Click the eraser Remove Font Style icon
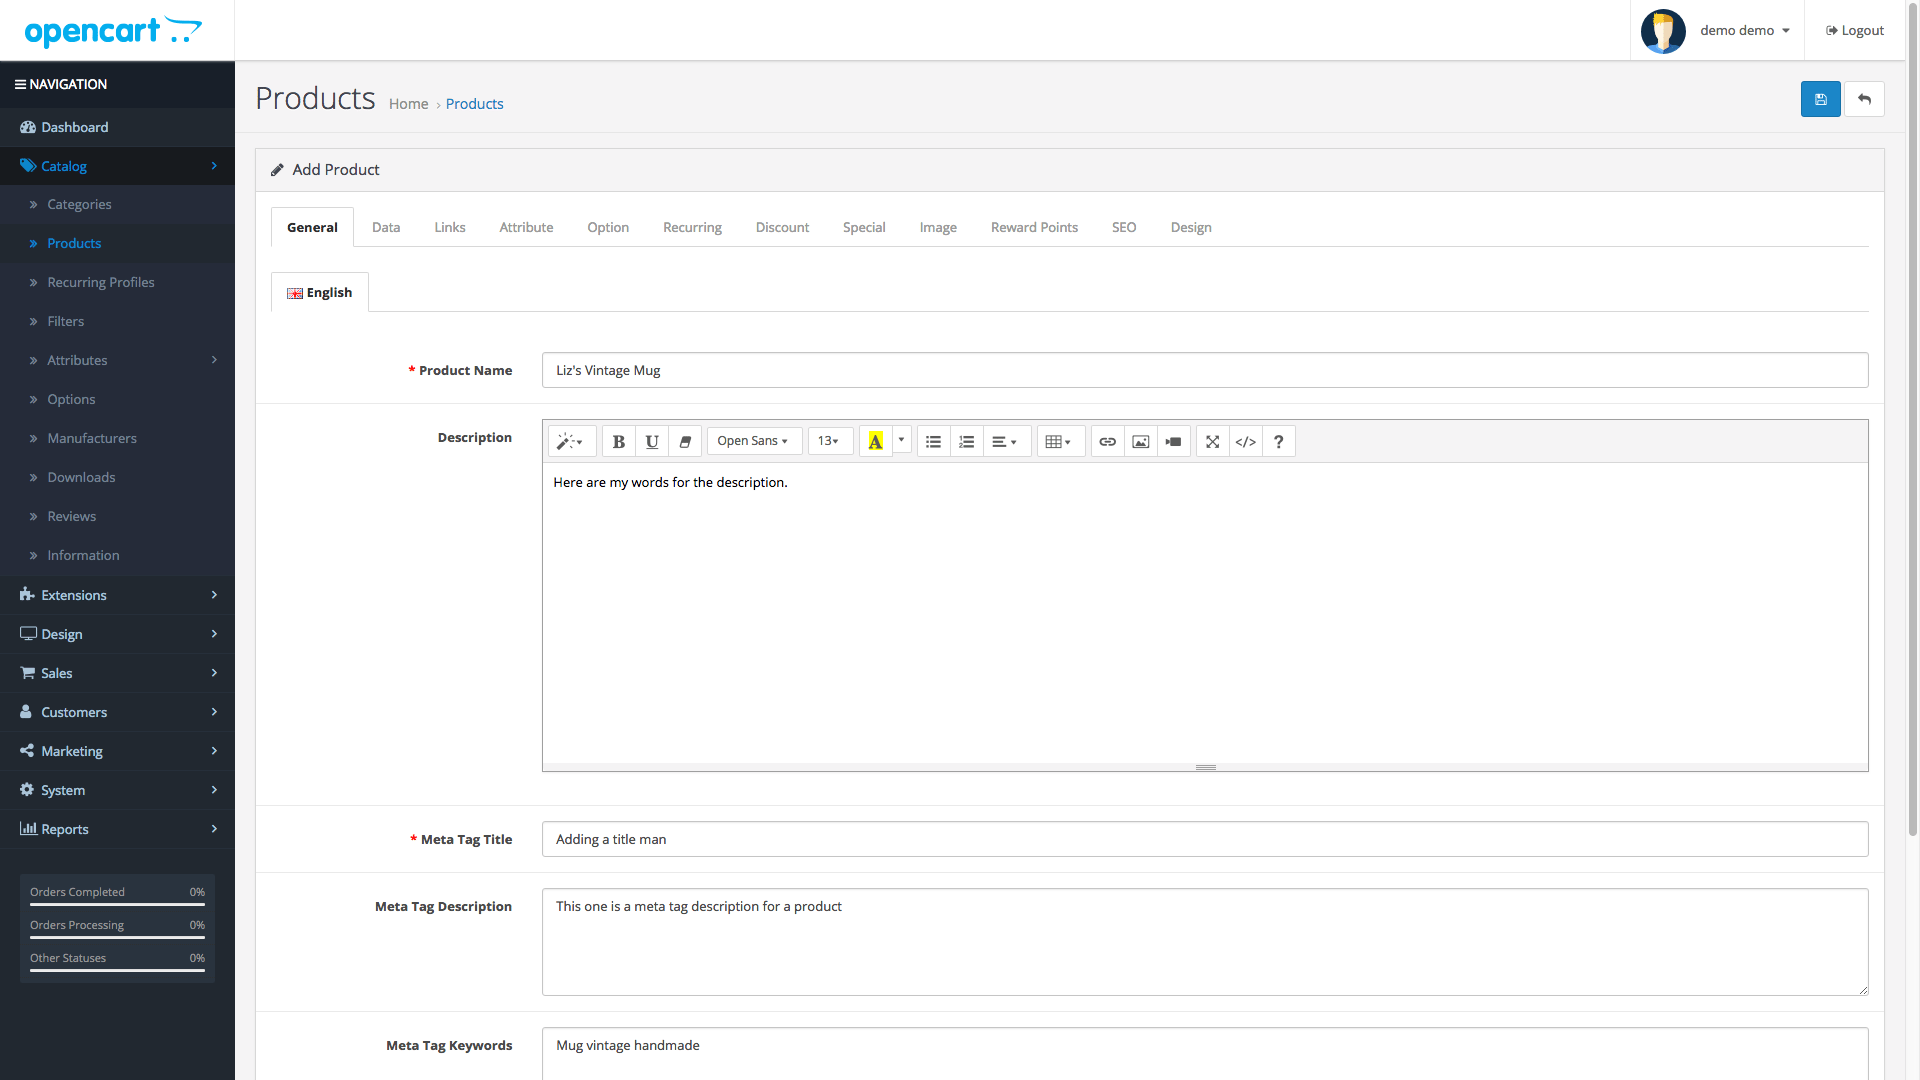The image size is (1920, 1080). point(685,441)
